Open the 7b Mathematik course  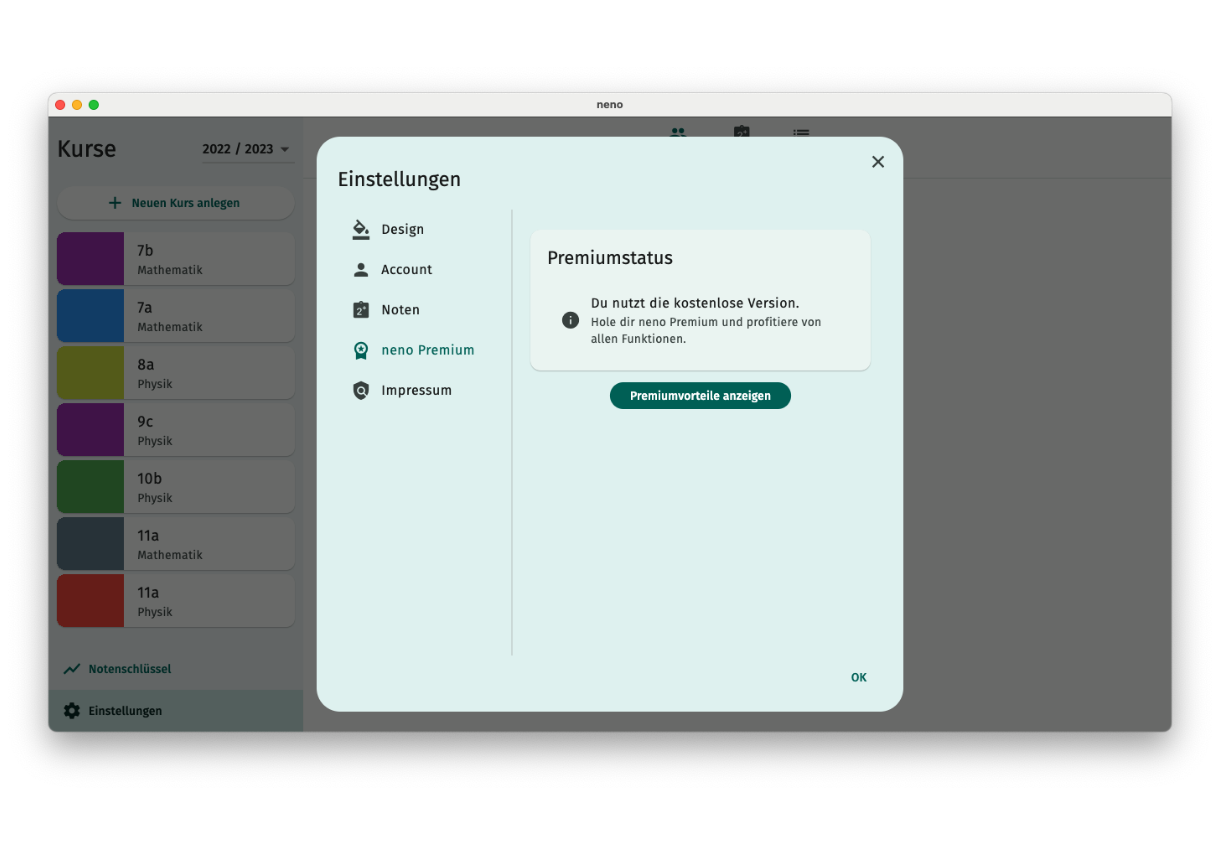175,259
